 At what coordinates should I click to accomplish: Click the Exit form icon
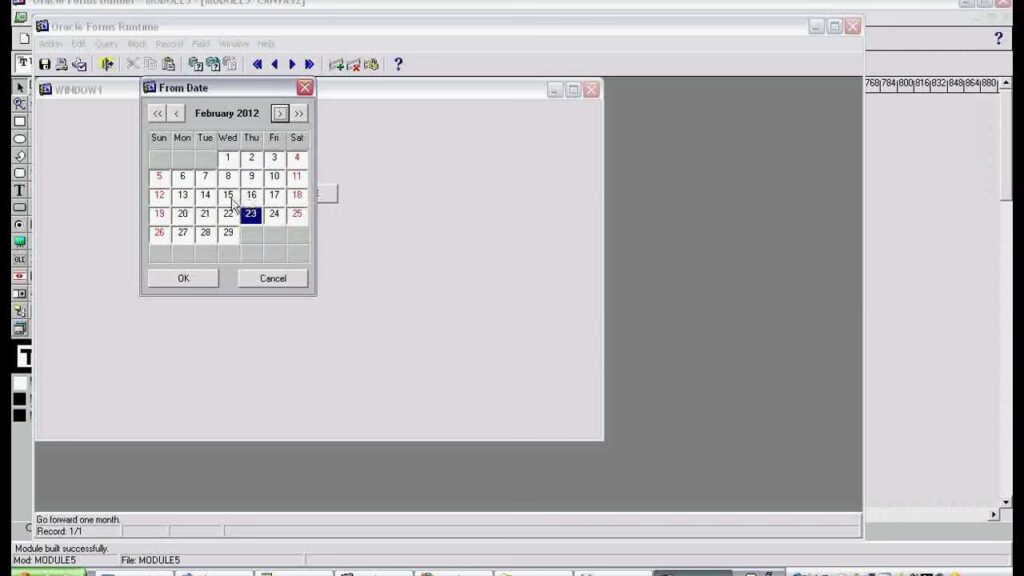(108, 64)
